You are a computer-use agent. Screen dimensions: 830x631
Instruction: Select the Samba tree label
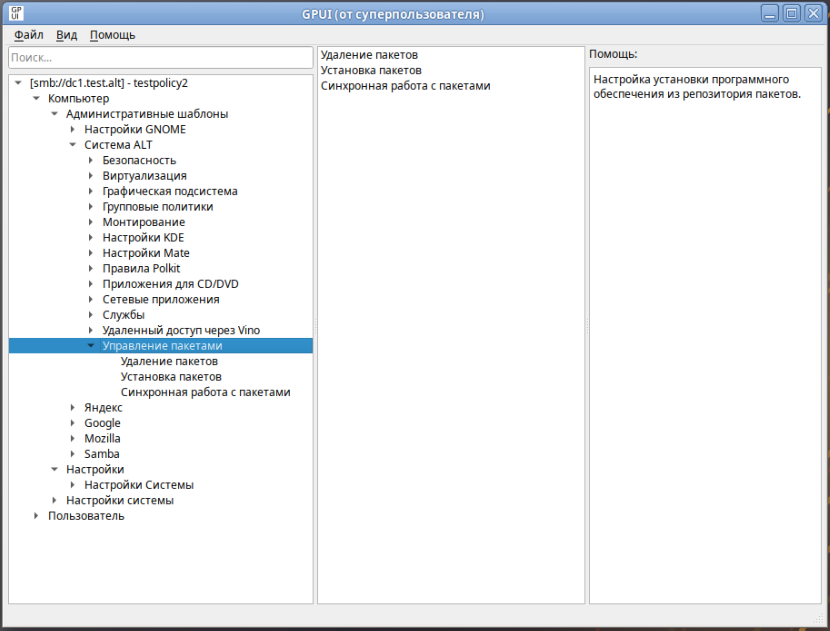(x=102, y=454)
